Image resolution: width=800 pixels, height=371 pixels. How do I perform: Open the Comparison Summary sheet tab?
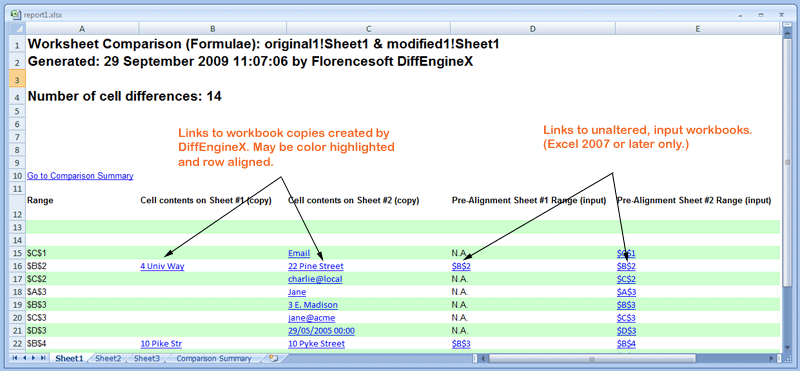pyautogui.click(x=214, y=358)
